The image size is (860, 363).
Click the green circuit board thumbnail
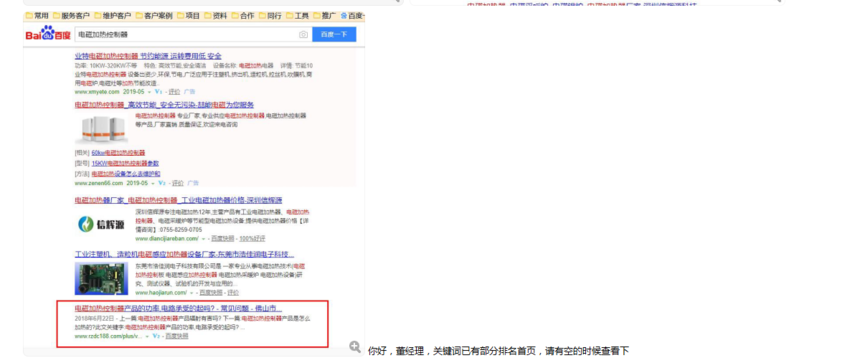point(101,279)
